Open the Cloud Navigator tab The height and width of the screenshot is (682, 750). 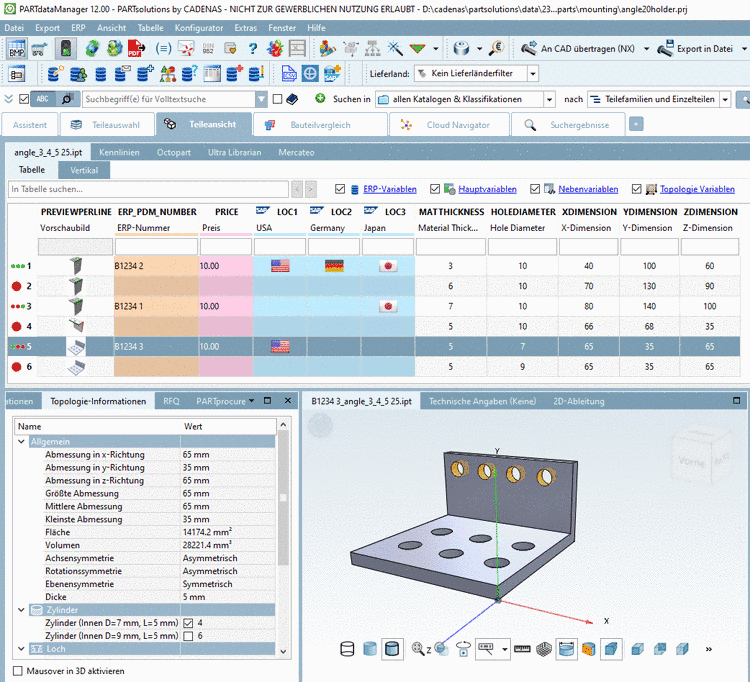[450, 125]
